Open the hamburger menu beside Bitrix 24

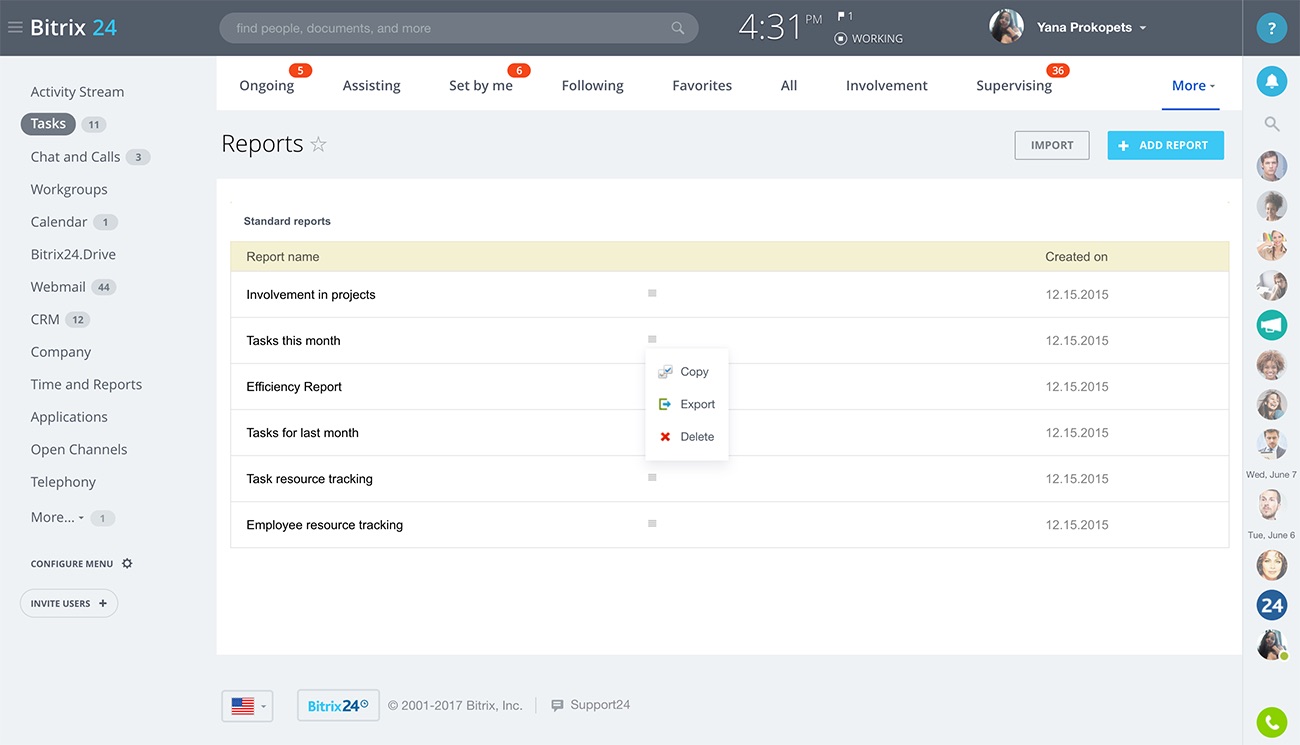15,28
